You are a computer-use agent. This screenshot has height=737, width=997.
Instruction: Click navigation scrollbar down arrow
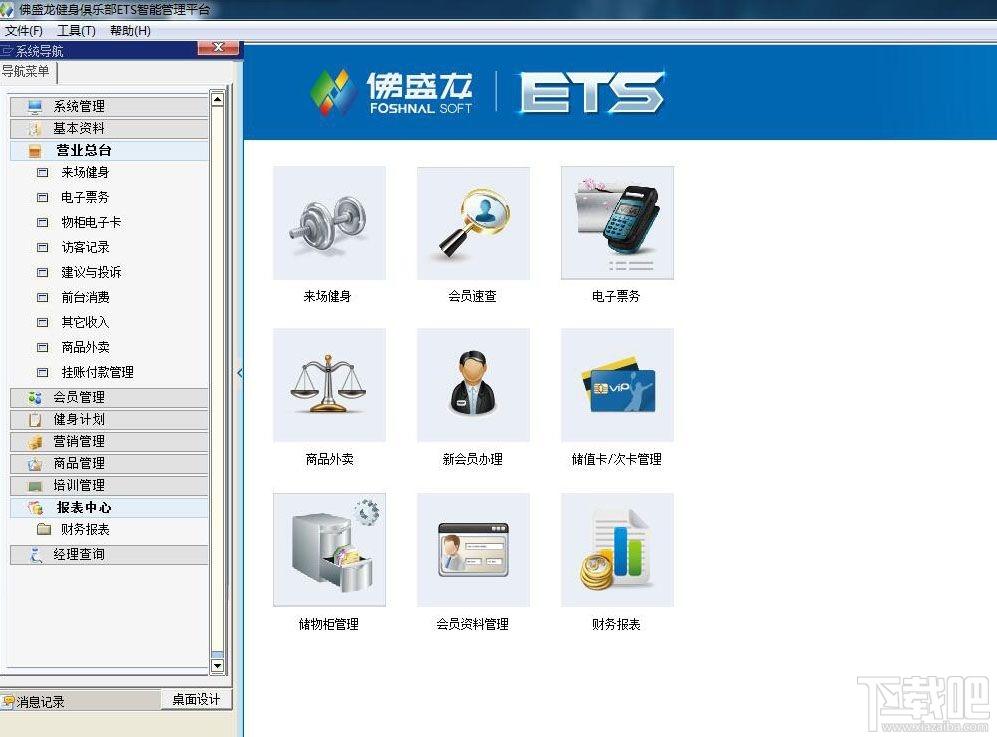click(x=217, y=666)
